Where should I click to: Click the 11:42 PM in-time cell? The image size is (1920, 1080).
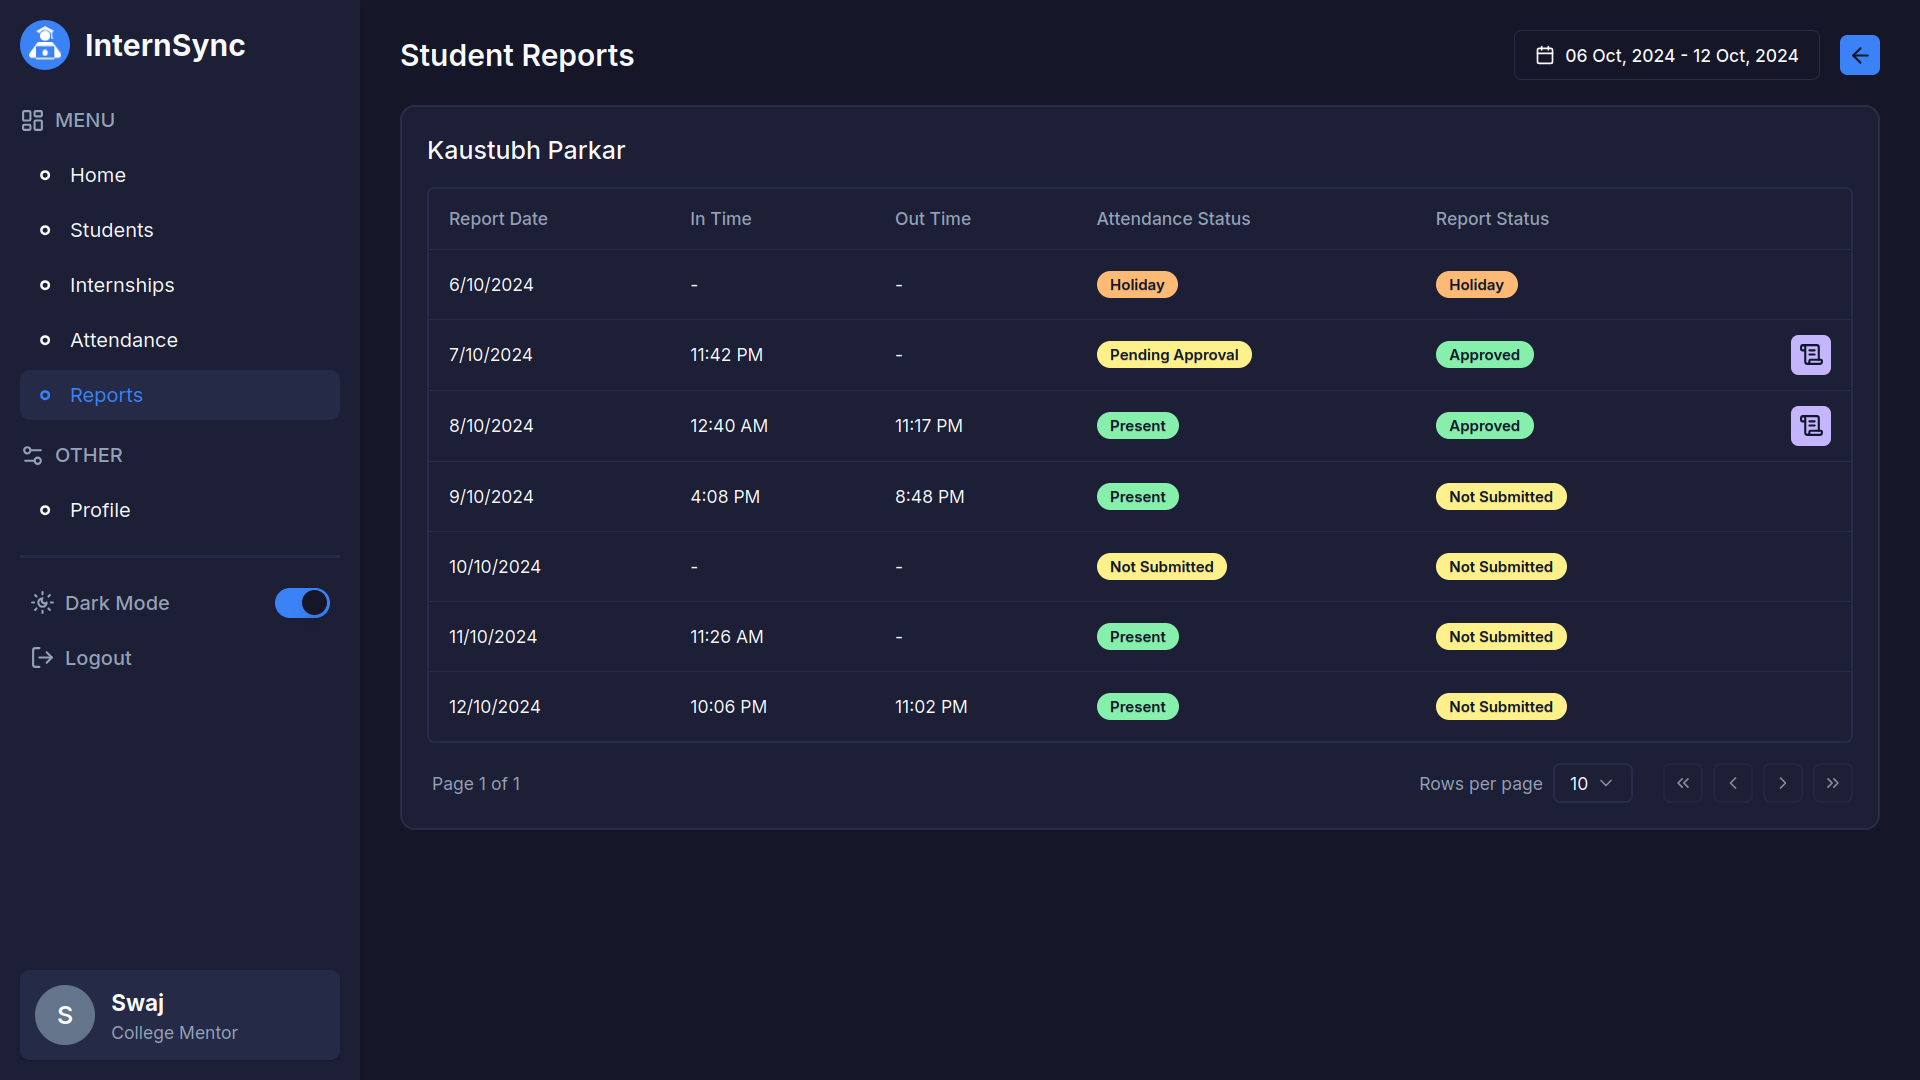pyautogui.click(x=726, y=355)
